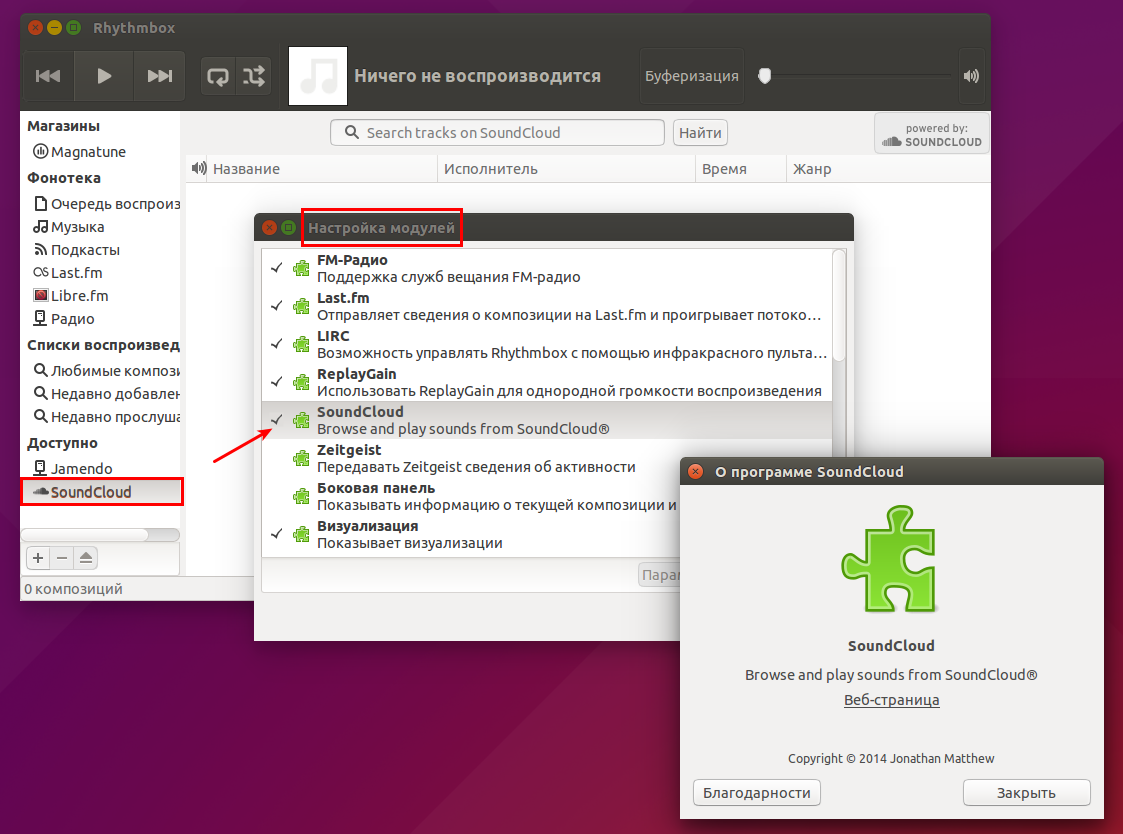
Task: Click the SoundCloud plugin puzzle icon
Action: coord(302,421)
